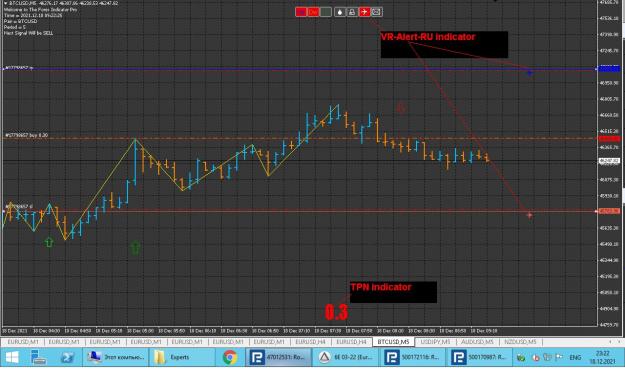Click the red 'On' indicator button

[x=313, y=12]
